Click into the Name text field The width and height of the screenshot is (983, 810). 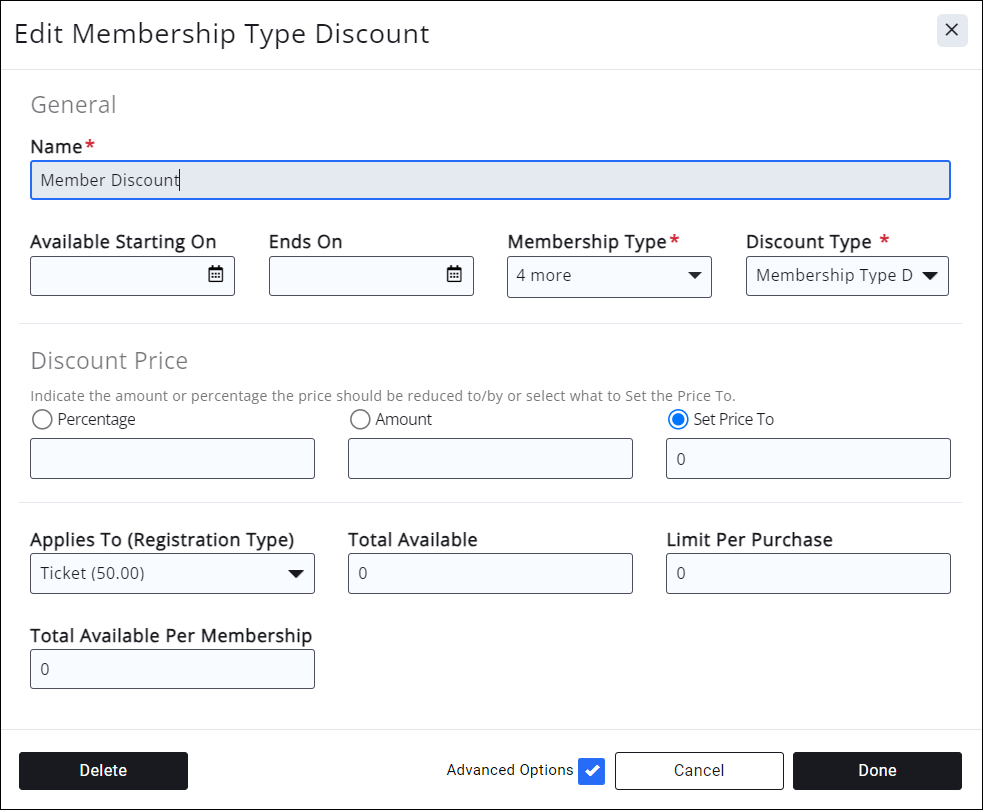490,181
